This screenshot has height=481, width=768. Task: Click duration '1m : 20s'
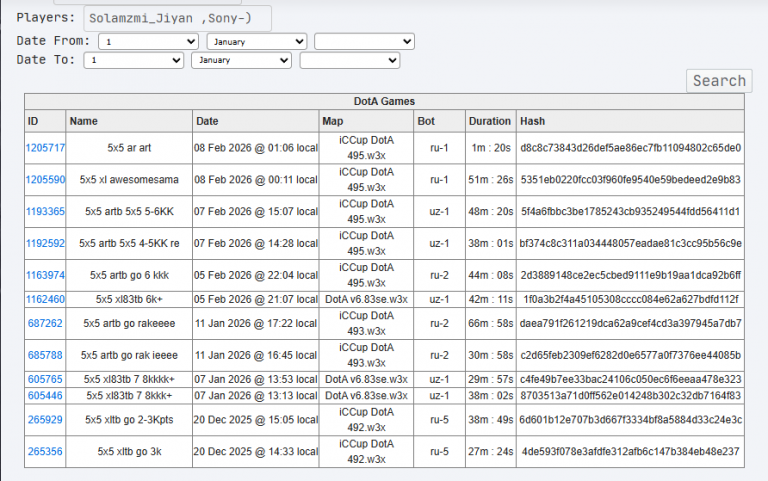491,148
